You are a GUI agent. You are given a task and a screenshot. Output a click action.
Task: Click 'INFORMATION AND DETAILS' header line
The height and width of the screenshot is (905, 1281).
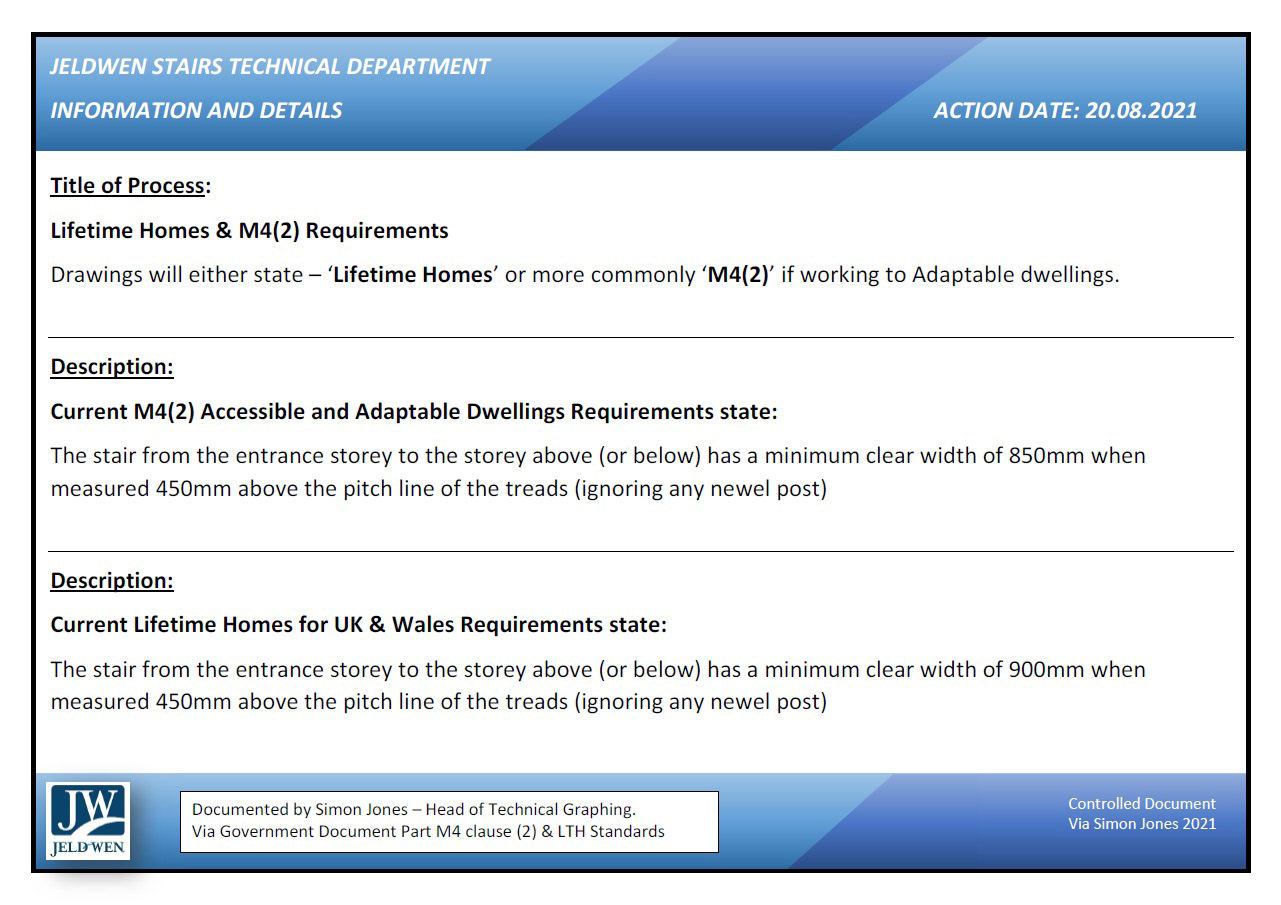pos(196,111)
